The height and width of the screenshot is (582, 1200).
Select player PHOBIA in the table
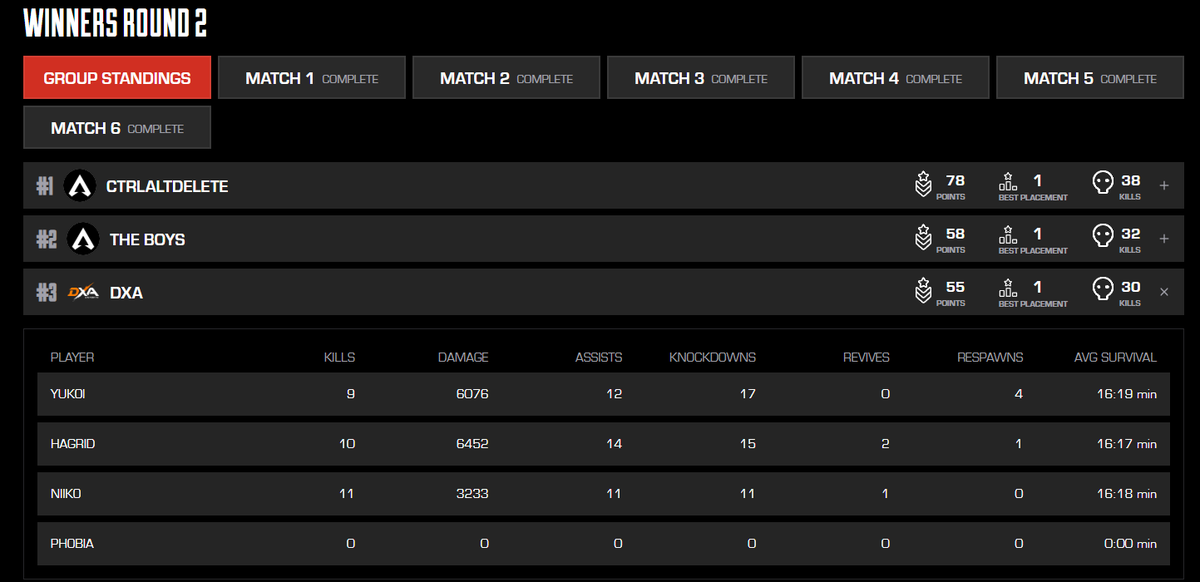[72, 543]
